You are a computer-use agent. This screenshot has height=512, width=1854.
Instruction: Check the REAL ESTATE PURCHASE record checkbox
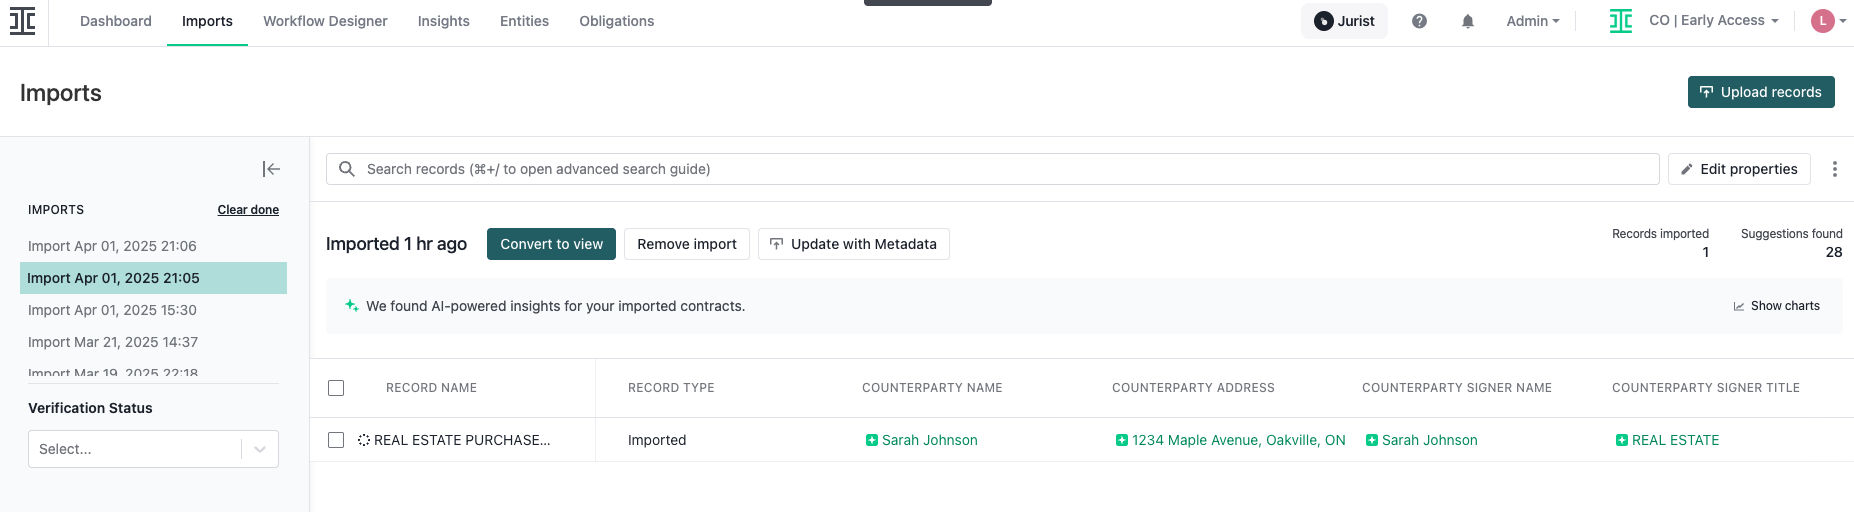[336, 440]
